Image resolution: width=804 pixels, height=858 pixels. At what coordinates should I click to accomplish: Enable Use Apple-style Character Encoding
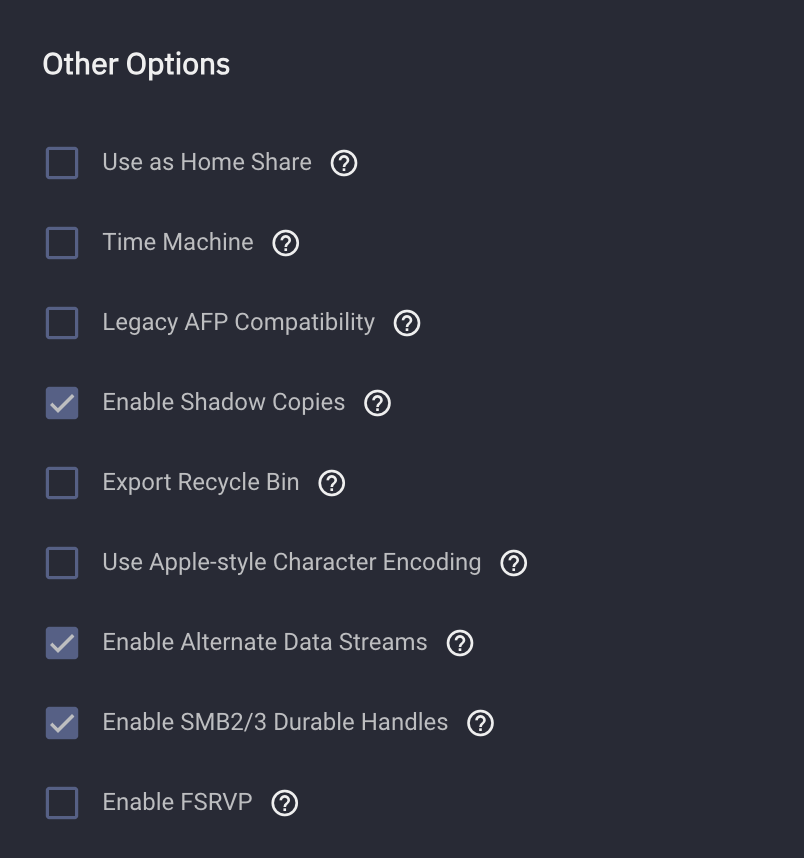tap(61, 563)
